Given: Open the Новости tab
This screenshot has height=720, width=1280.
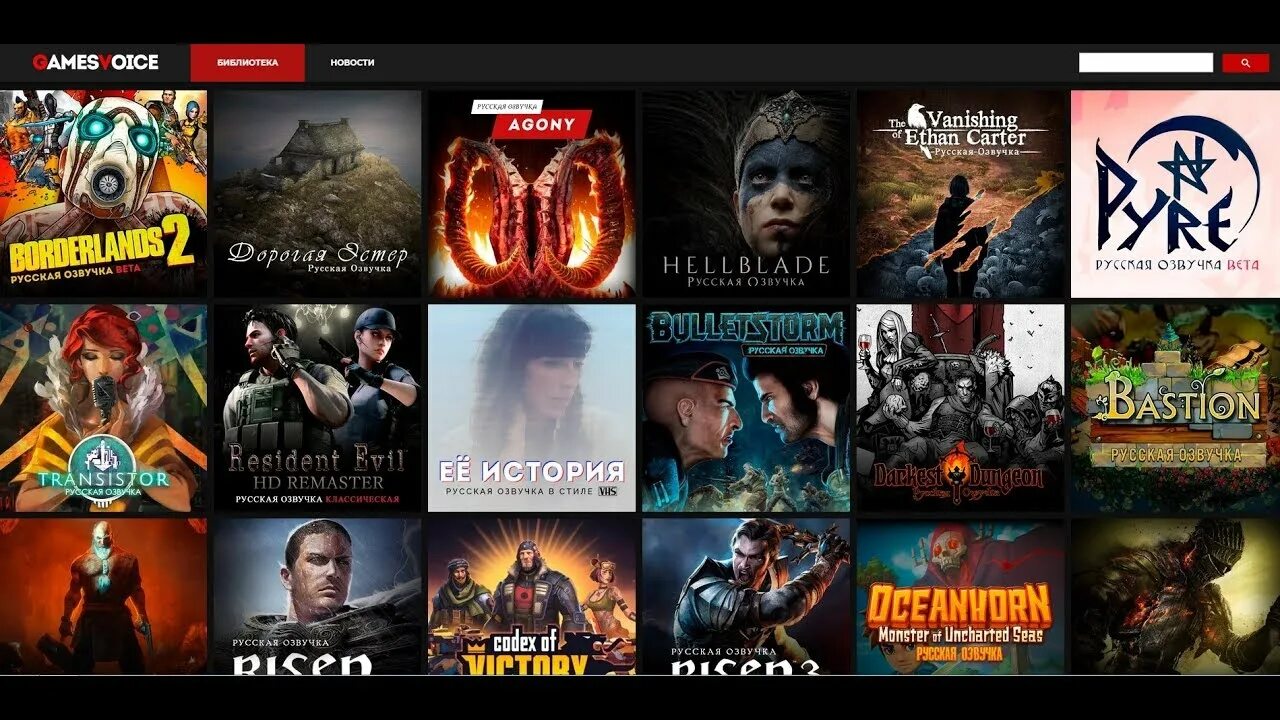Looking at the screenshot, I should 352,62.
